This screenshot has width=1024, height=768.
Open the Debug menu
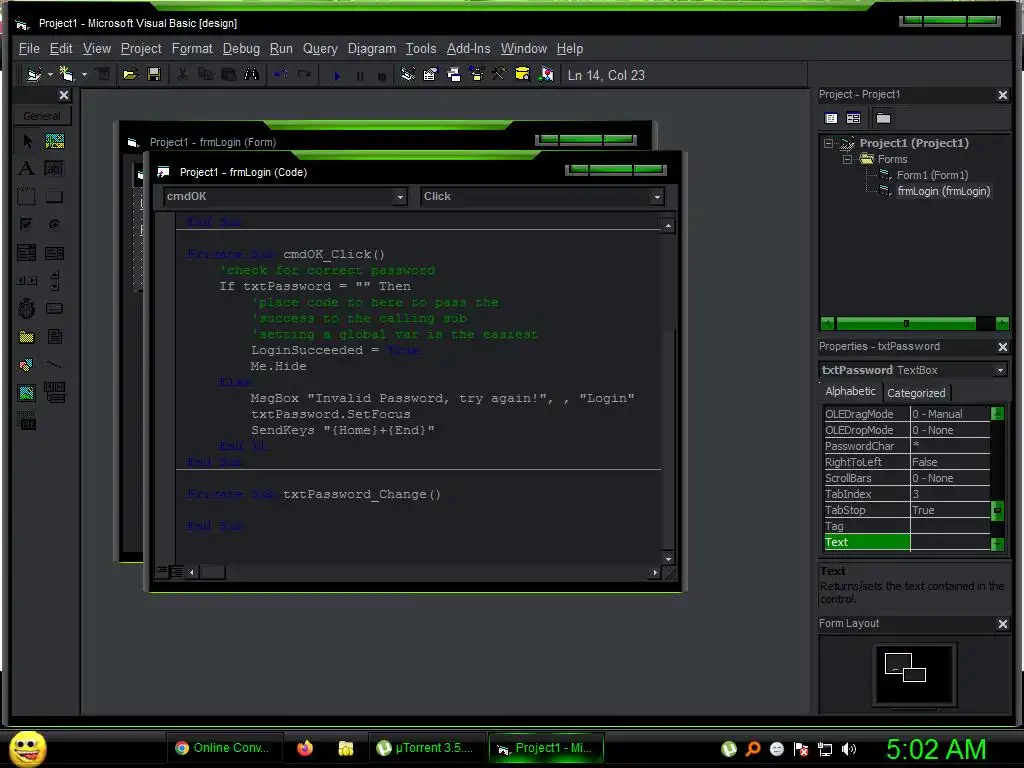(241, 48)
